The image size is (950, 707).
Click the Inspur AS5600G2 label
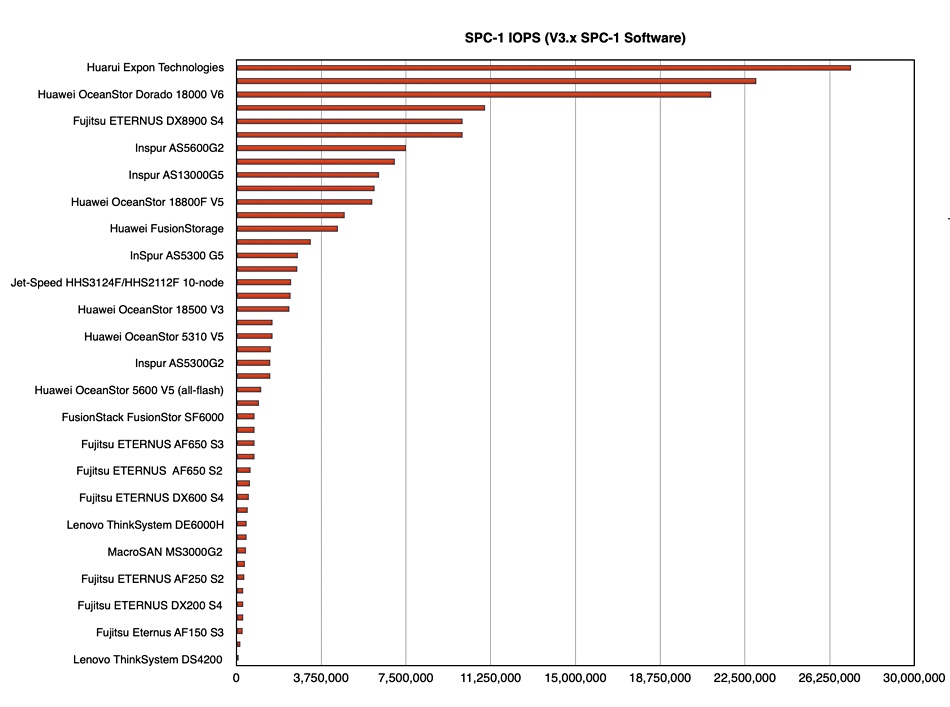tap(179, 148)
